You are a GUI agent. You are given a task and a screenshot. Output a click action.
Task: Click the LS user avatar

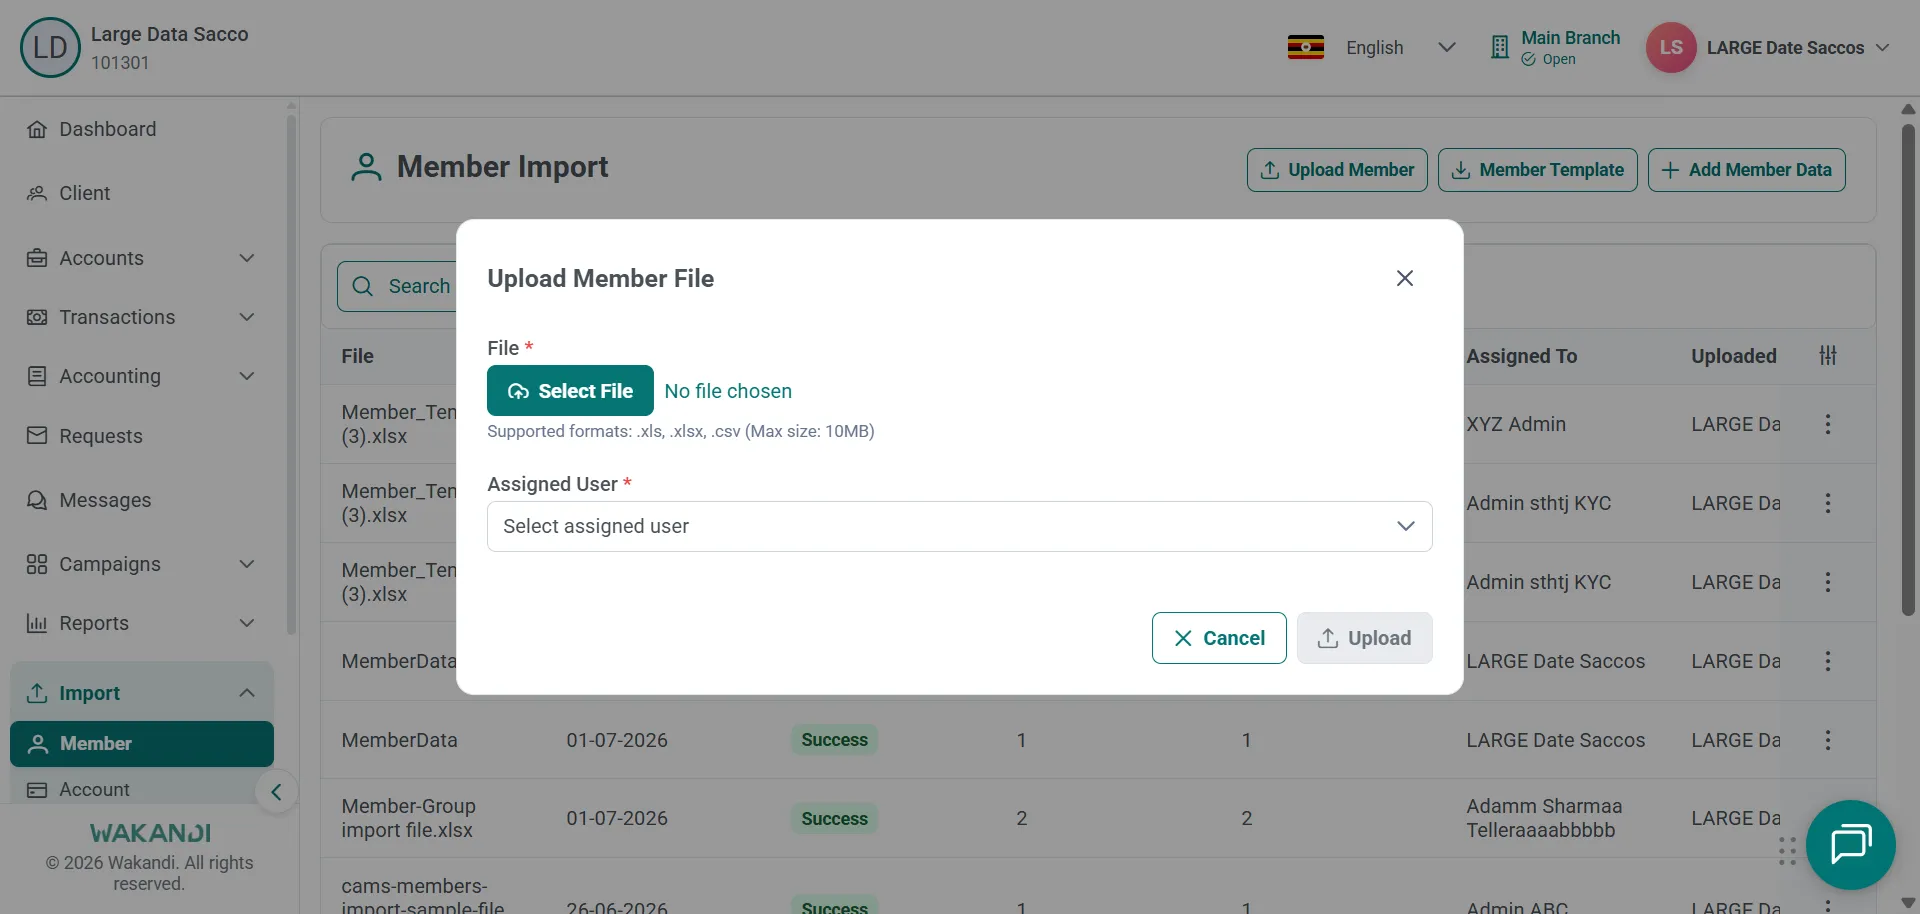pos(1671,47)
